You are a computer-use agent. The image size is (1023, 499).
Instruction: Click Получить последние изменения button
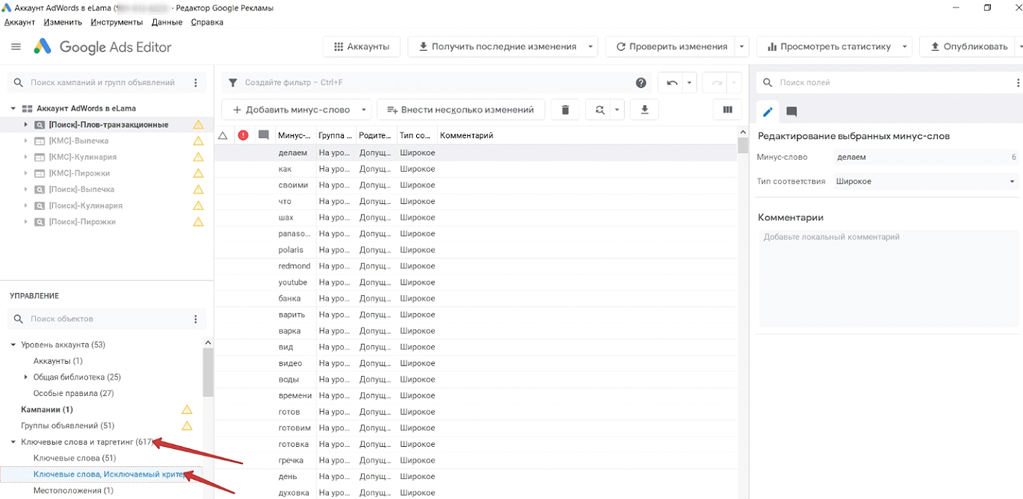tap(497, 47)
